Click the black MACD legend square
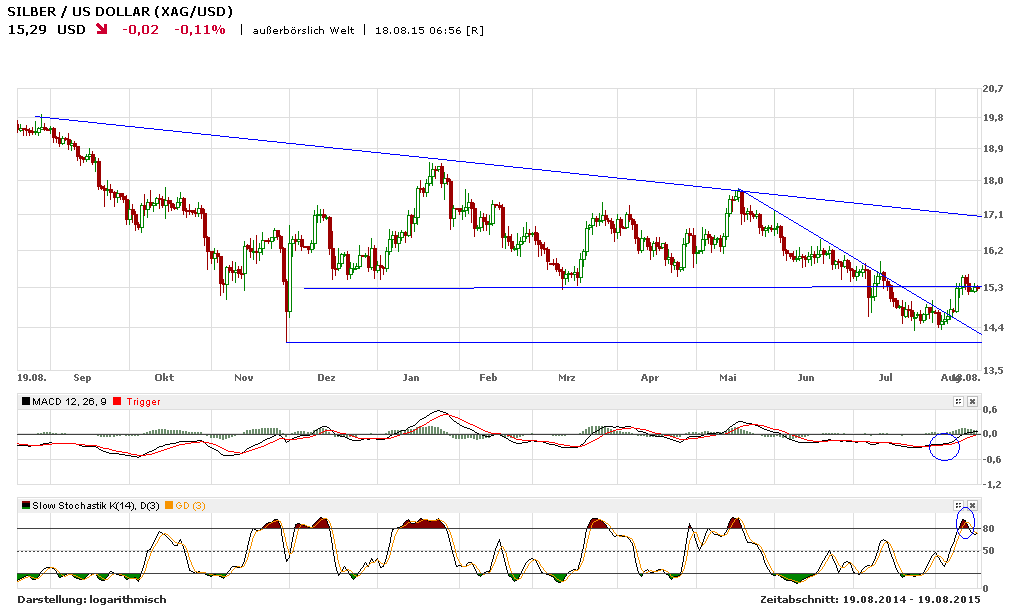The width and height of the screenshot is (1013, 605). [x=24, y=401]
